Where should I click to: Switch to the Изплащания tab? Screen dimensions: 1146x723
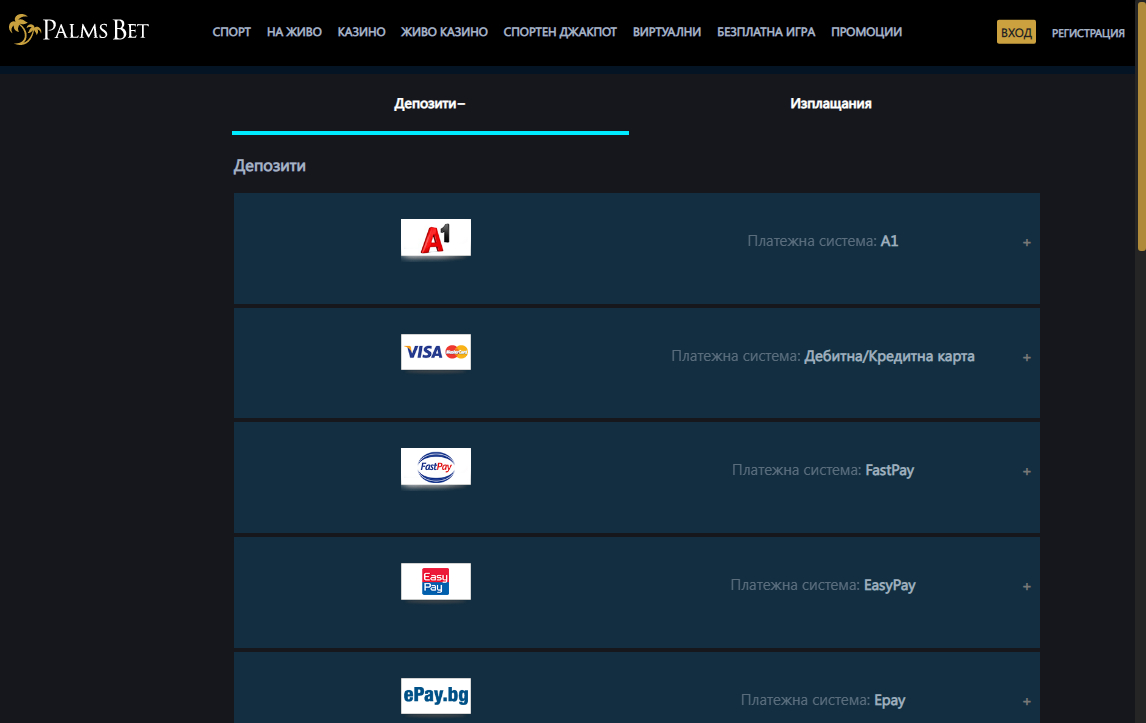tap(831, 104)
